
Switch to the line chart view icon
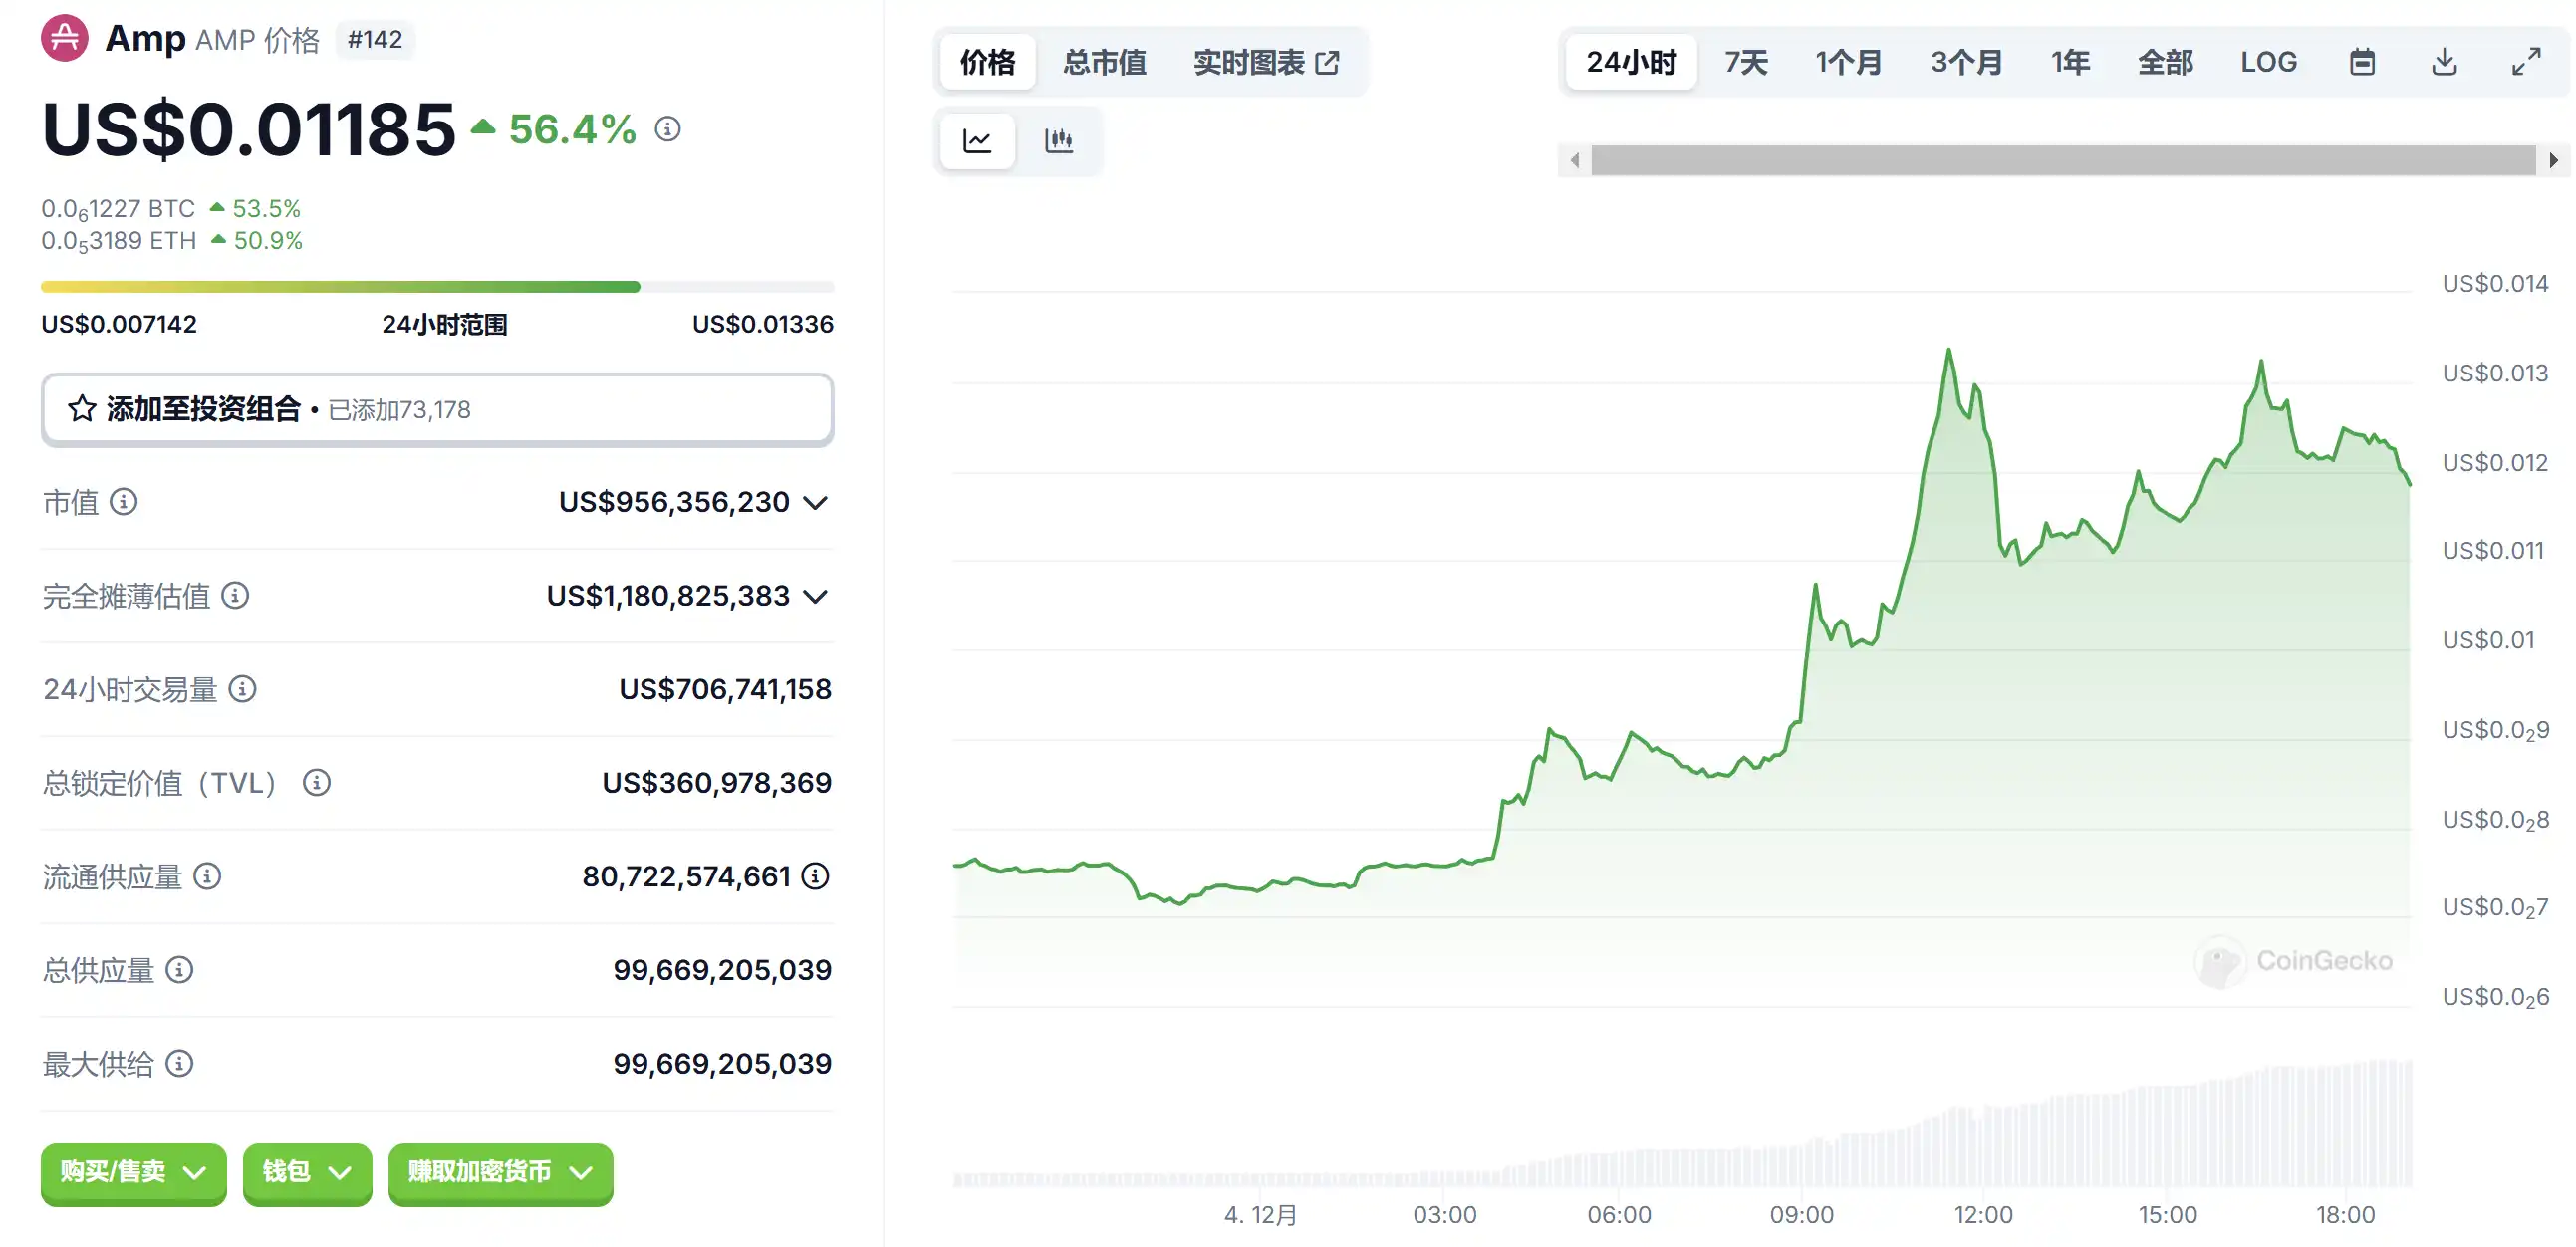(x=977, y=141)
